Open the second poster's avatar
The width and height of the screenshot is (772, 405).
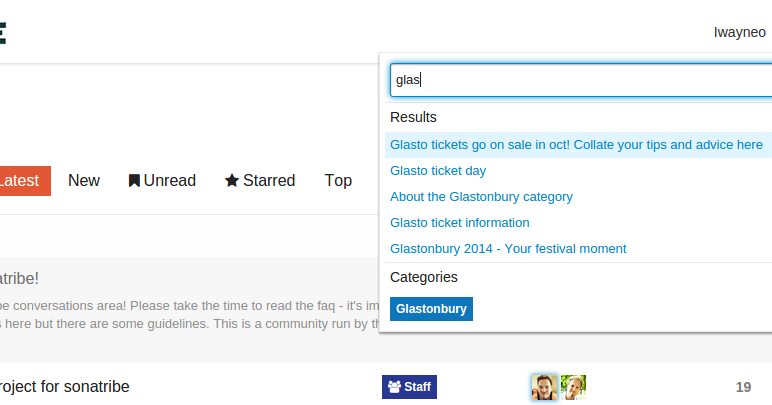[573, 387]
